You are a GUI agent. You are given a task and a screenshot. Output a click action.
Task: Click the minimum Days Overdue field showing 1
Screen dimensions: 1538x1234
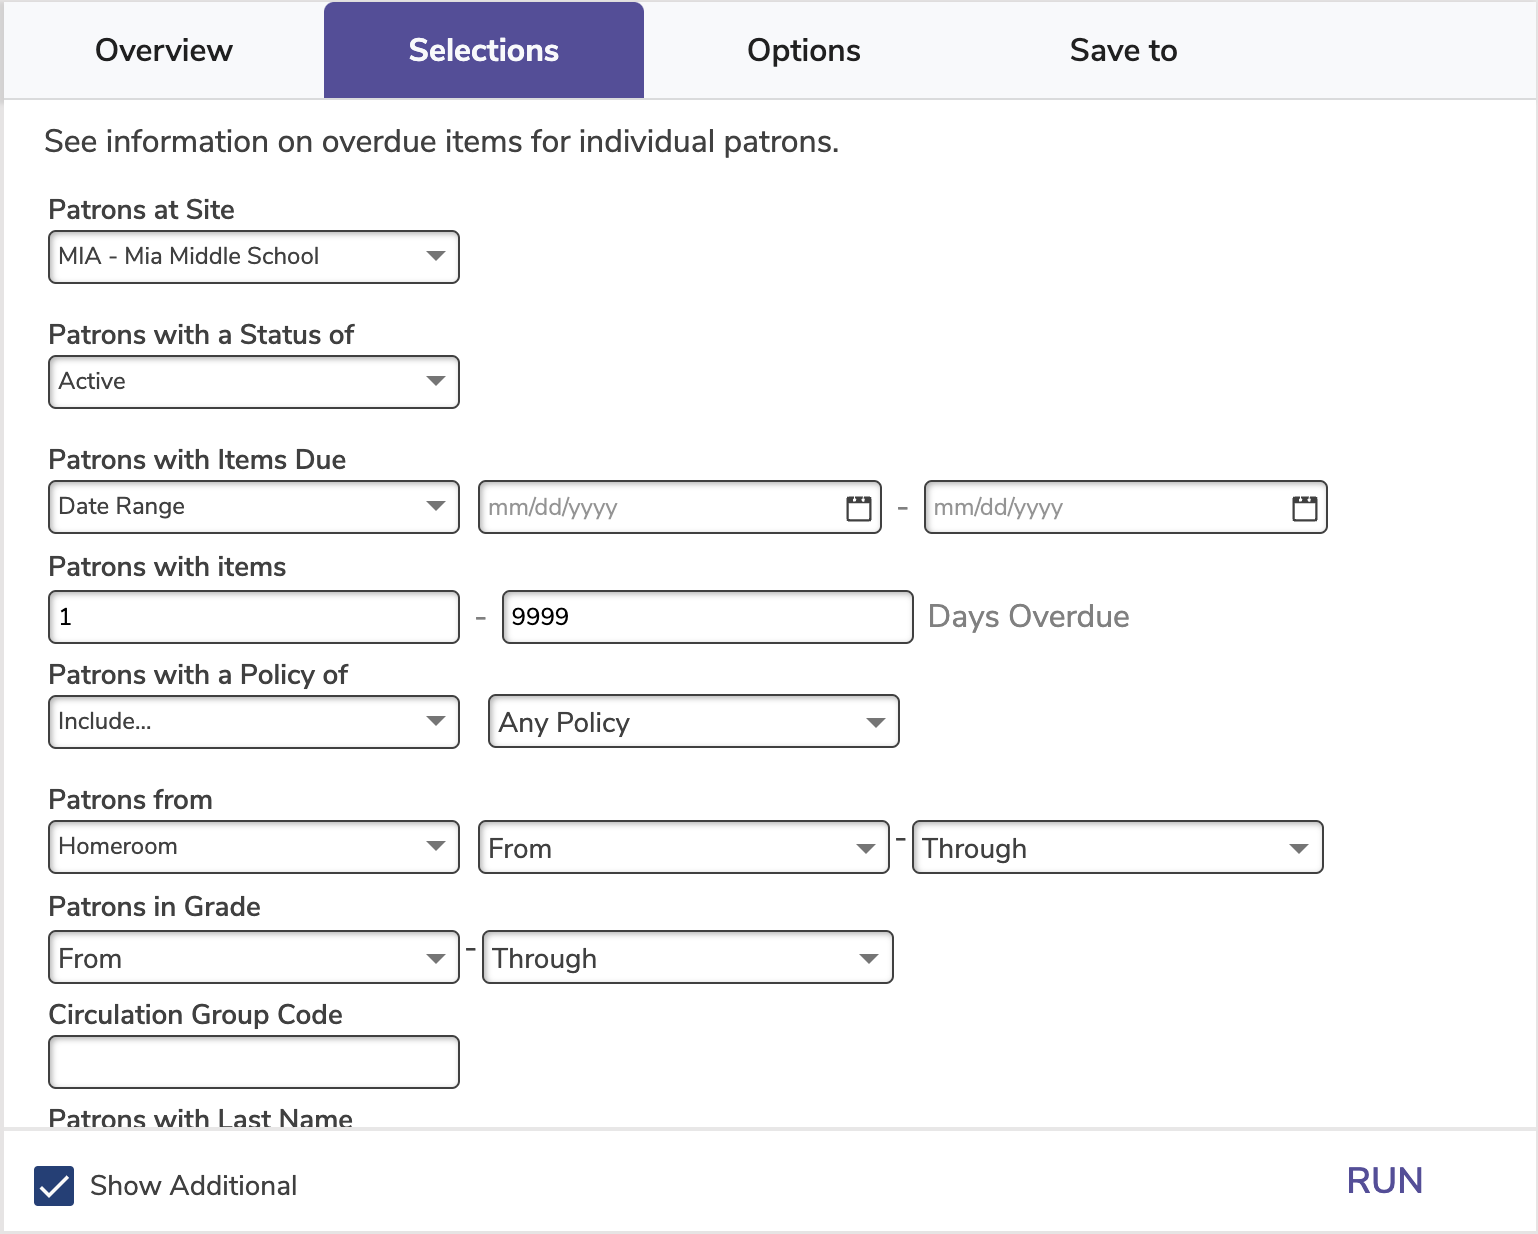click(253, 617)
